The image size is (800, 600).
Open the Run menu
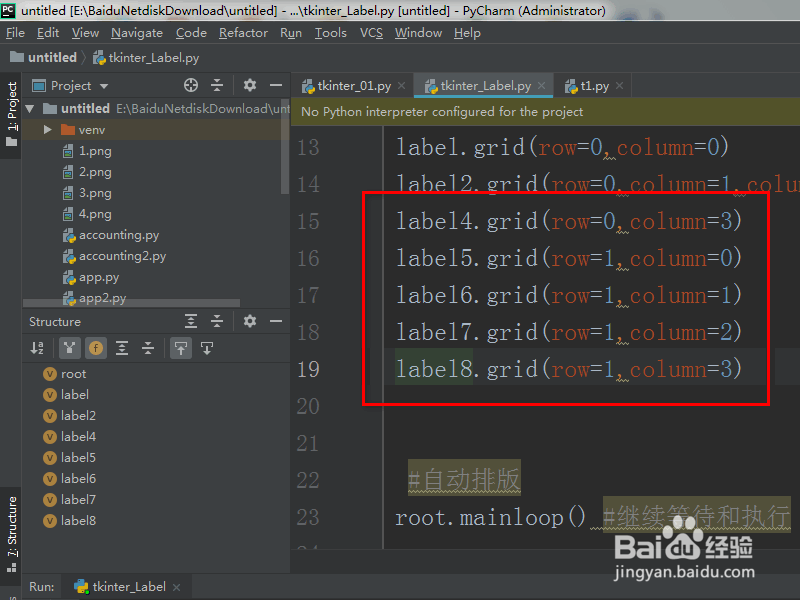pos(291,33)
